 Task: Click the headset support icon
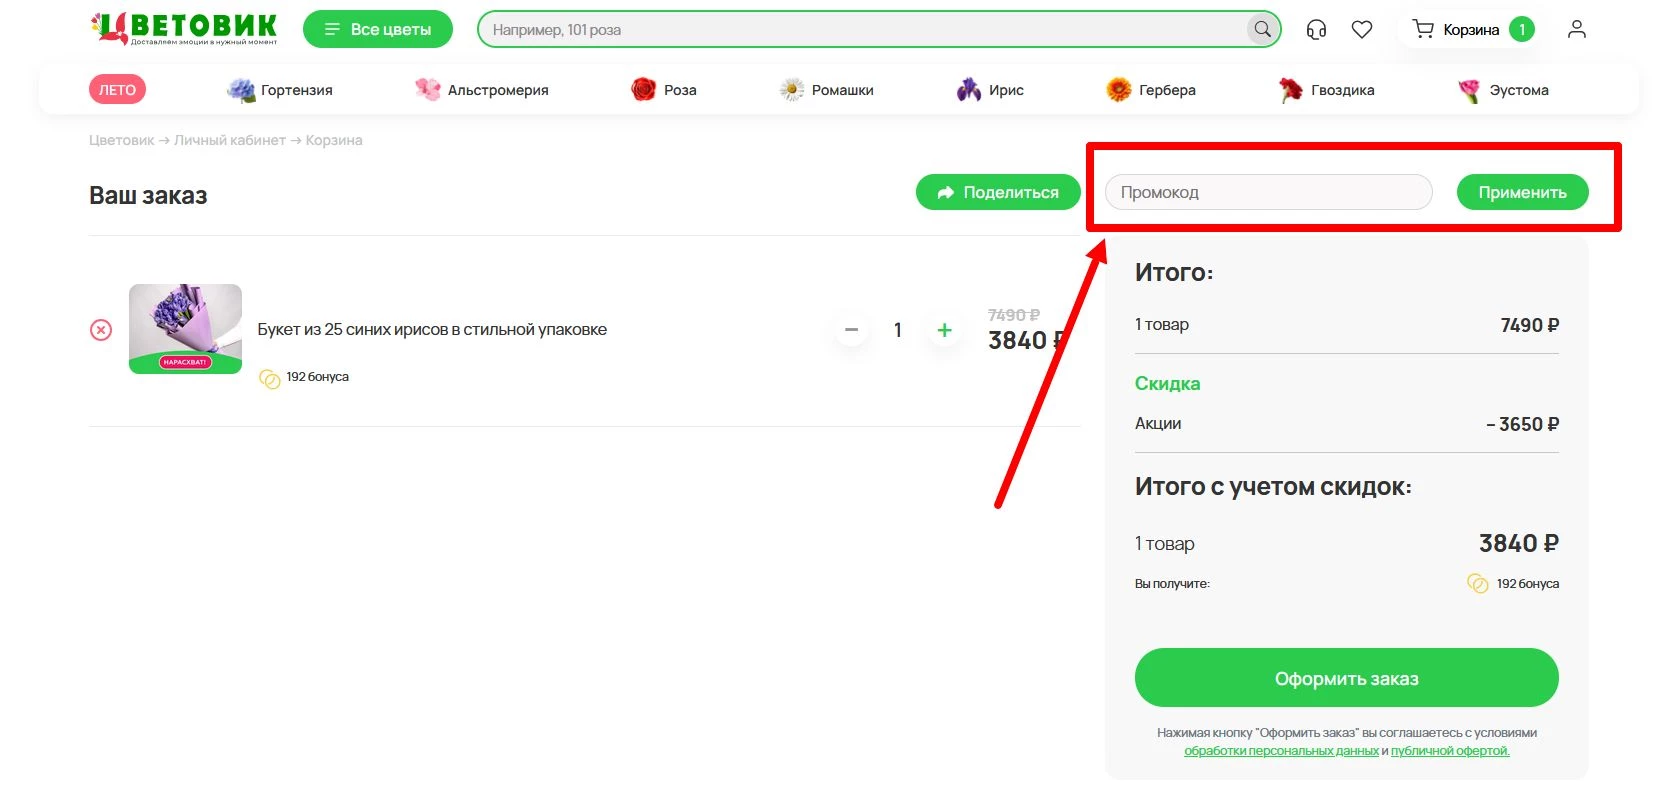[1316, 30]
